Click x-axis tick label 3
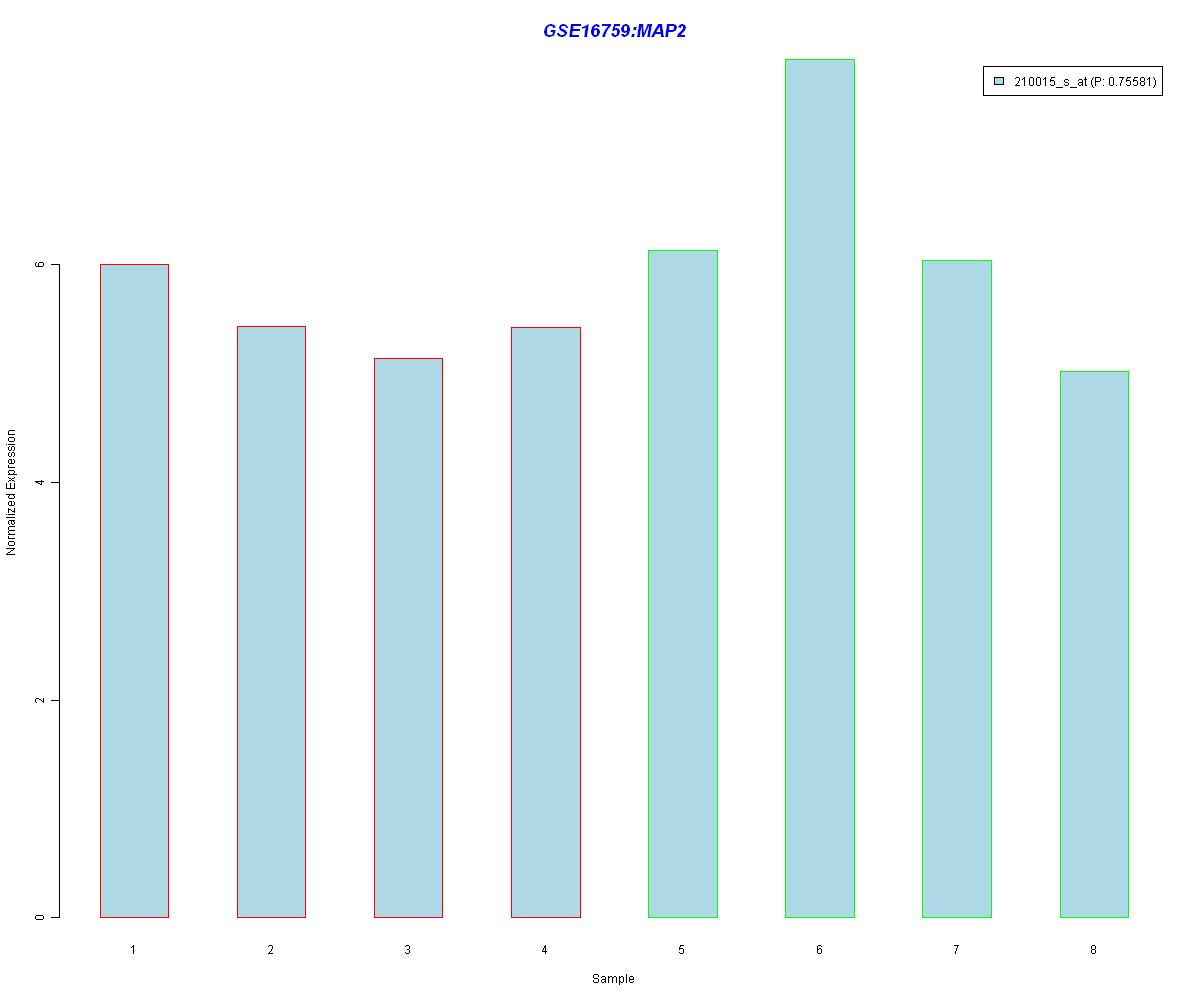Viewport: 1200px width, 1000px height. coord(407,950)
